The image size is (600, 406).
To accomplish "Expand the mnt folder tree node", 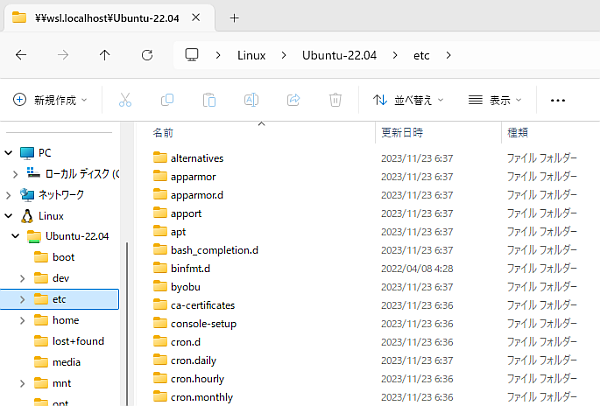I will tap(22, 383).
